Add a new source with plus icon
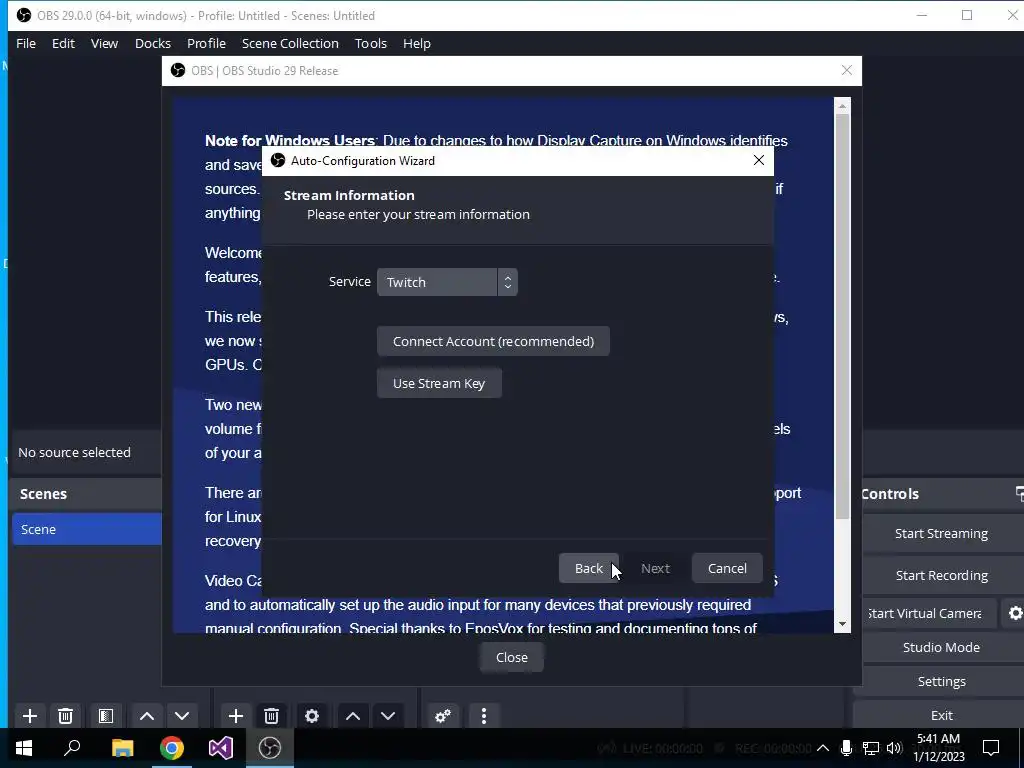This screenshot has width=1024, height=768. pos(236,716)
